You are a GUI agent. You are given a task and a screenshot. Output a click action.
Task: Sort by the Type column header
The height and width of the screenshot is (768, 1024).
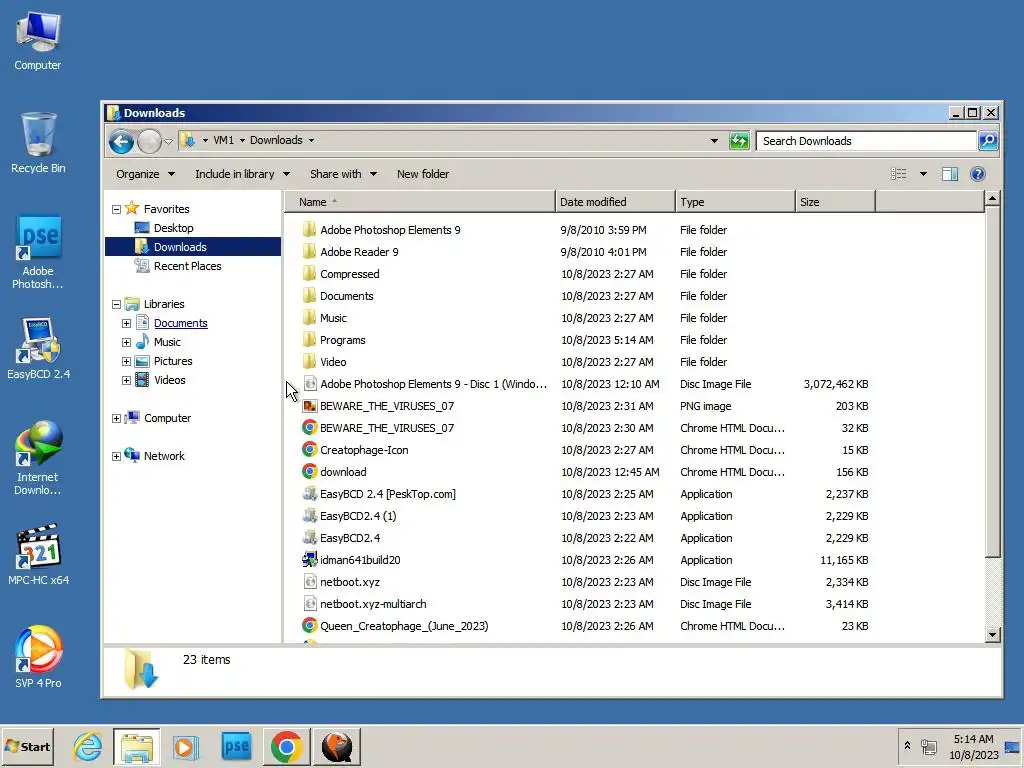(x=735, y=202)
